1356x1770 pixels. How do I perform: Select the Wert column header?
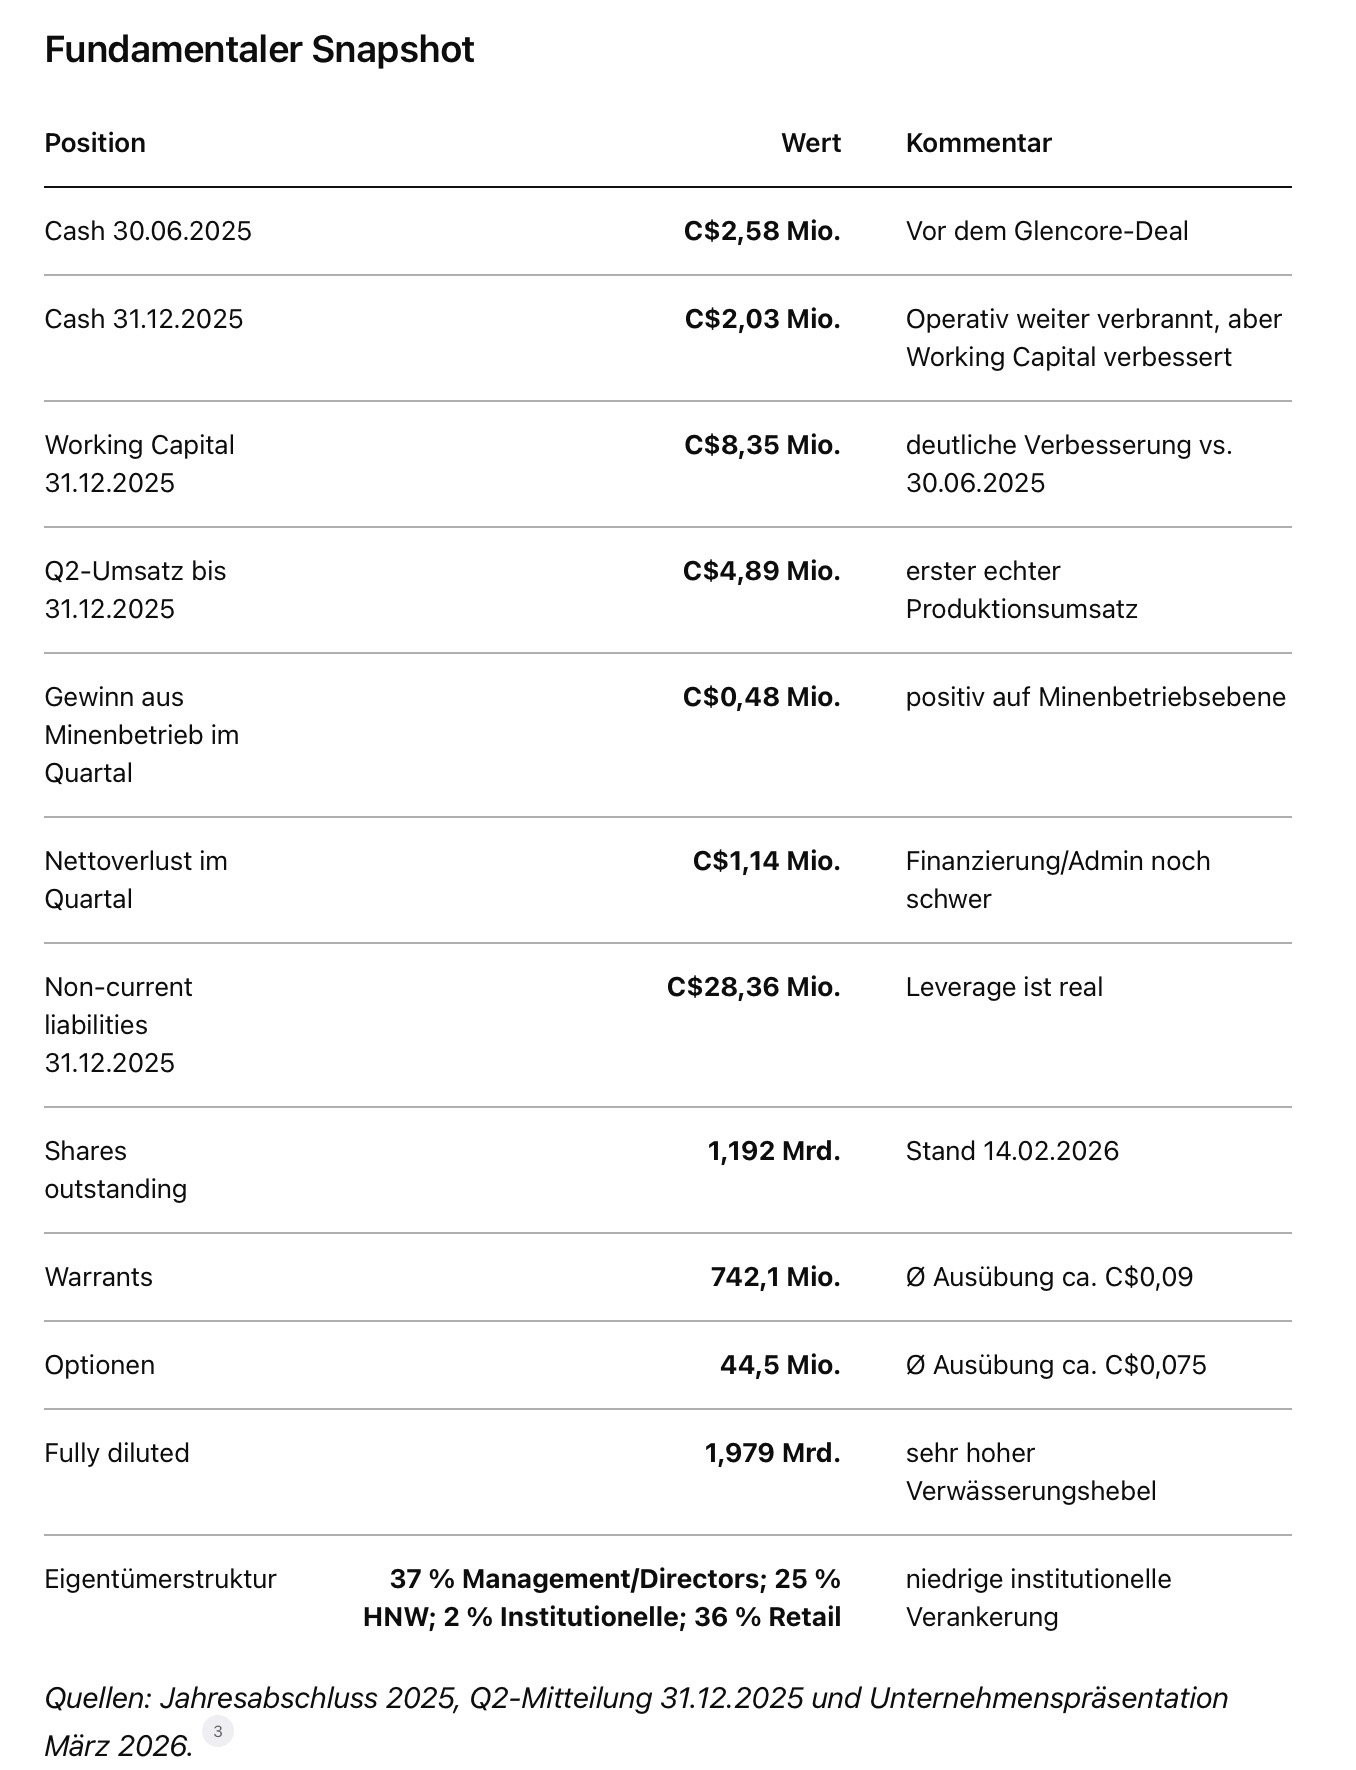click(811, 143)
